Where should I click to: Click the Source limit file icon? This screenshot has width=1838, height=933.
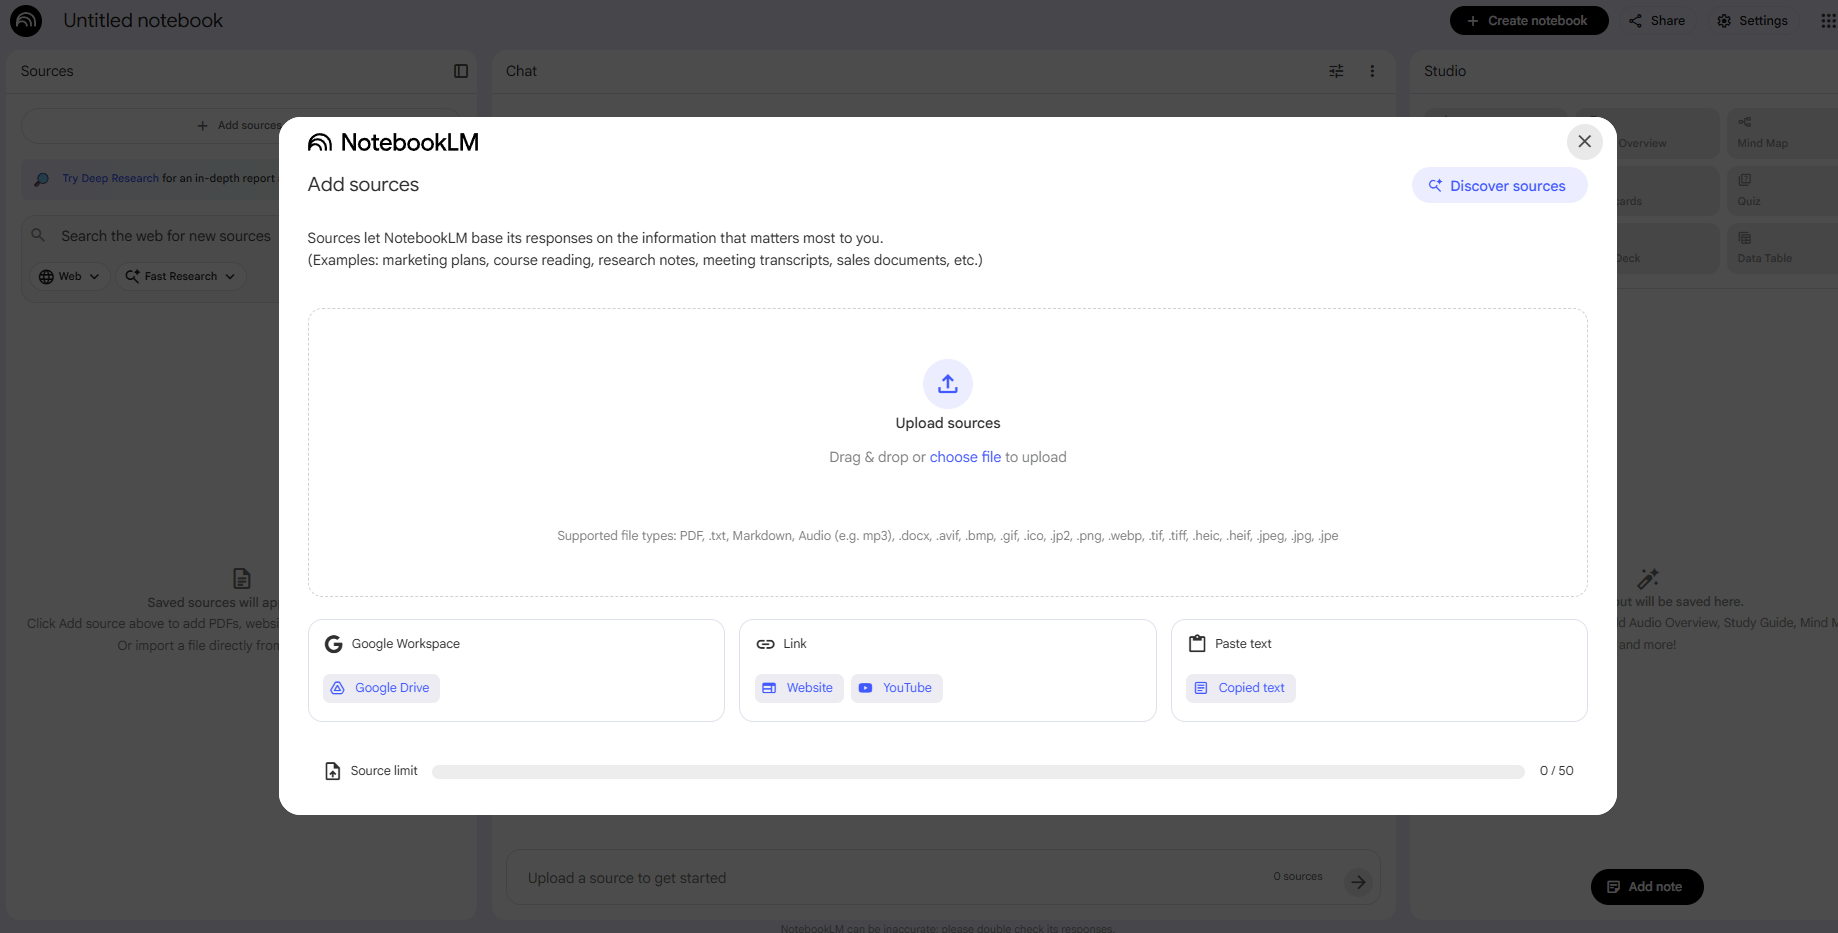333,771
